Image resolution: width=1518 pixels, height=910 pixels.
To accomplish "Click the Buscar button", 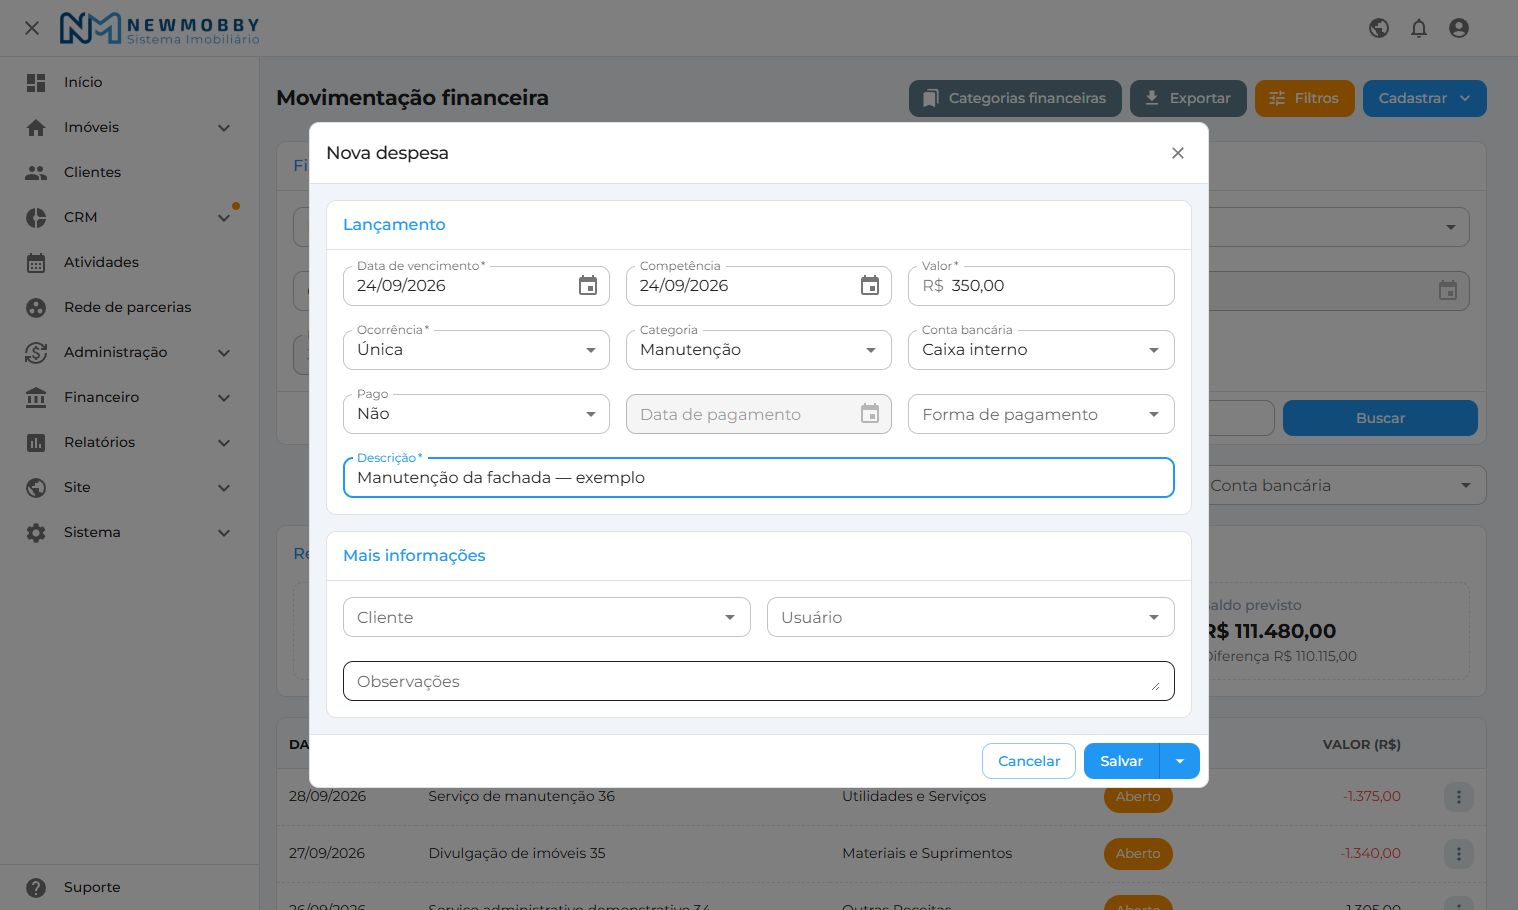I will (1380, 418).
